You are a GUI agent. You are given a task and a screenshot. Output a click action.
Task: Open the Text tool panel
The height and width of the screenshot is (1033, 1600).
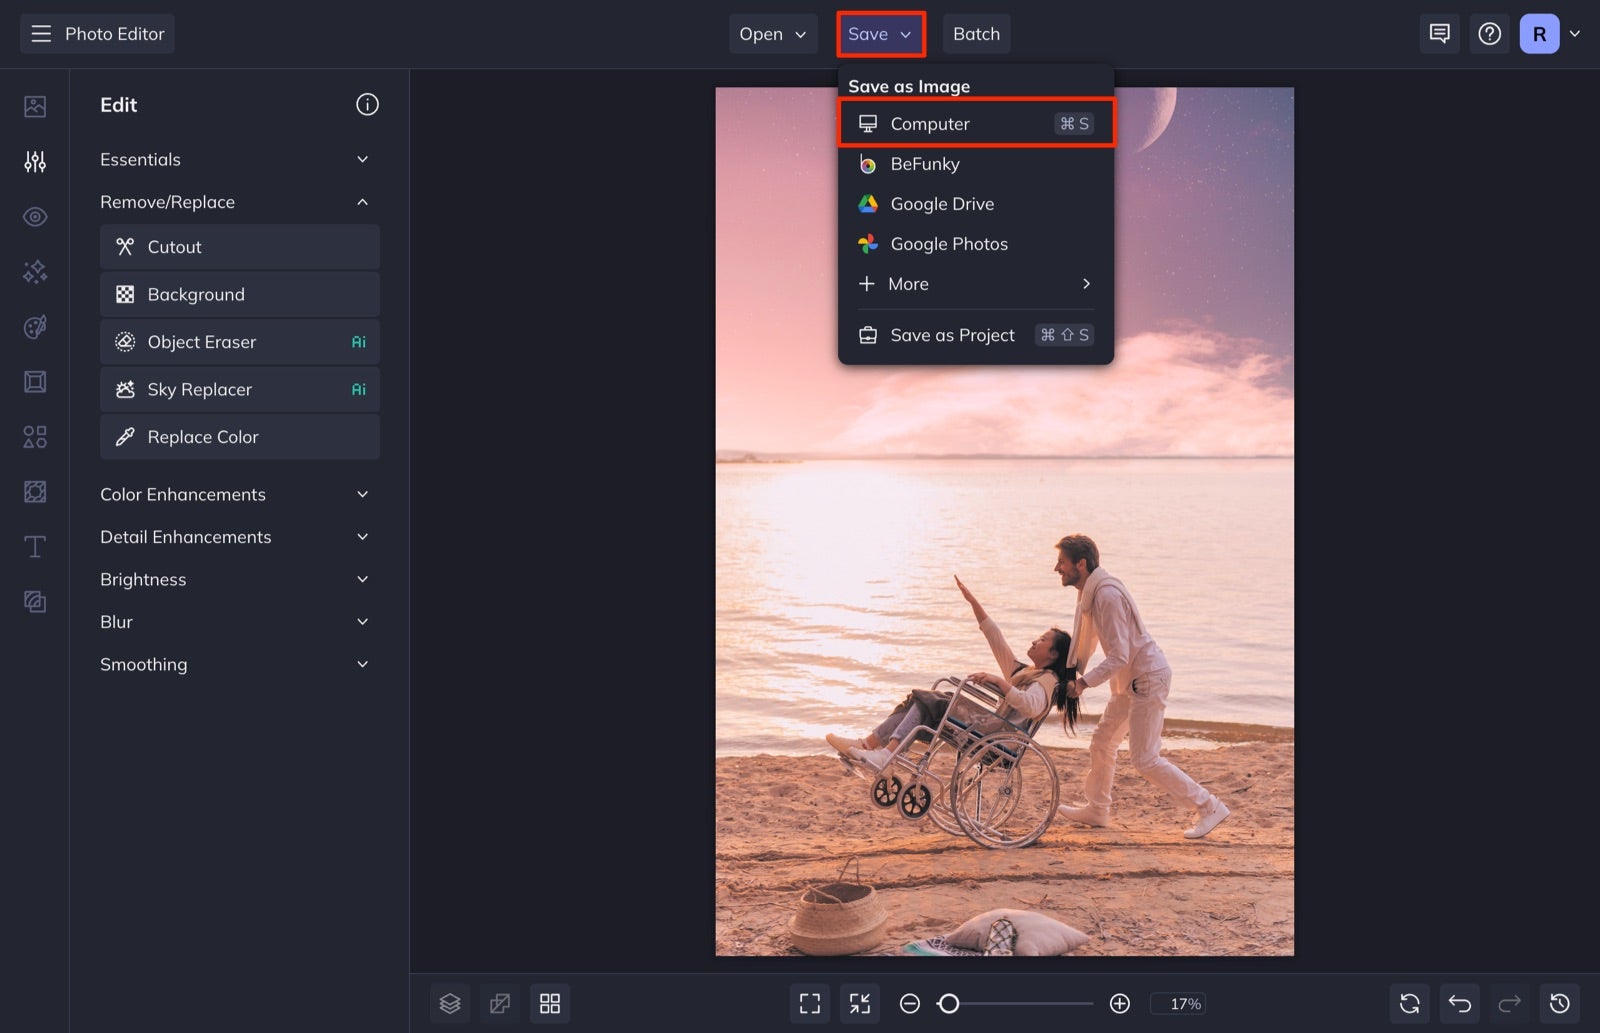pos(34,546)
